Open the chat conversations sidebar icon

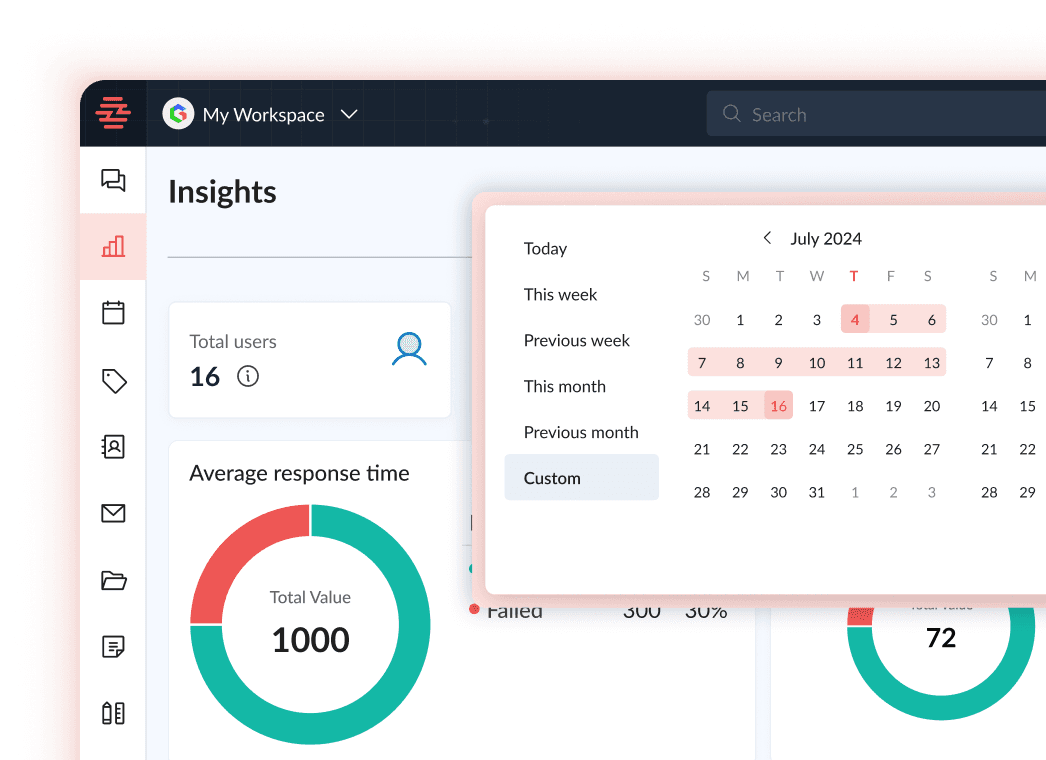click(113, 180)
